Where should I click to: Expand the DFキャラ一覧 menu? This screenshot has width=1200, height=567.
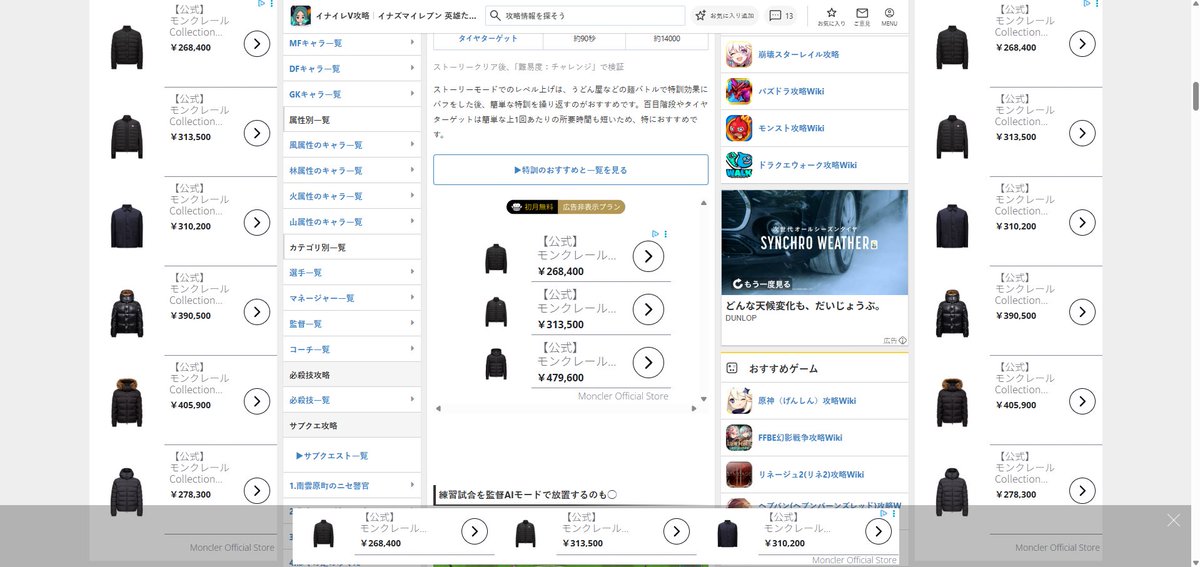pos(350,69)
